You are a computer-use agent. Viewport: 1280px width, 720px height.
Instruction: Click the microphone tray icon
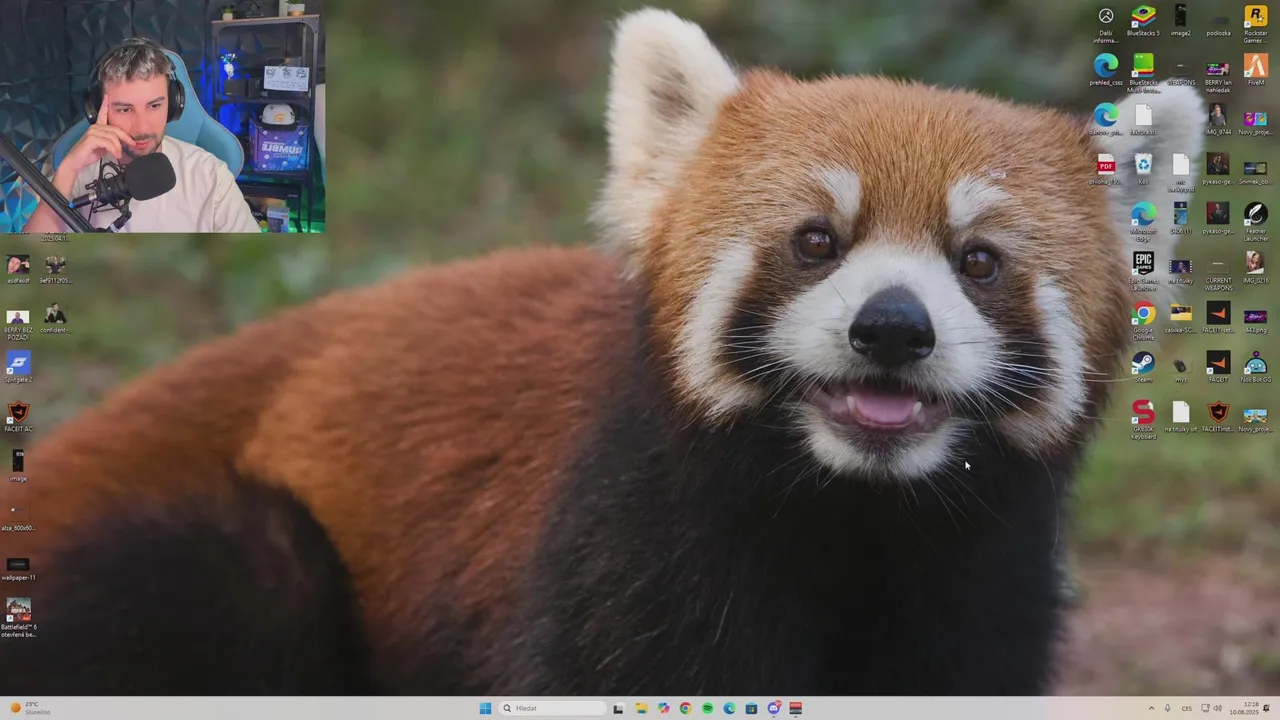(x=1168, y=708)
